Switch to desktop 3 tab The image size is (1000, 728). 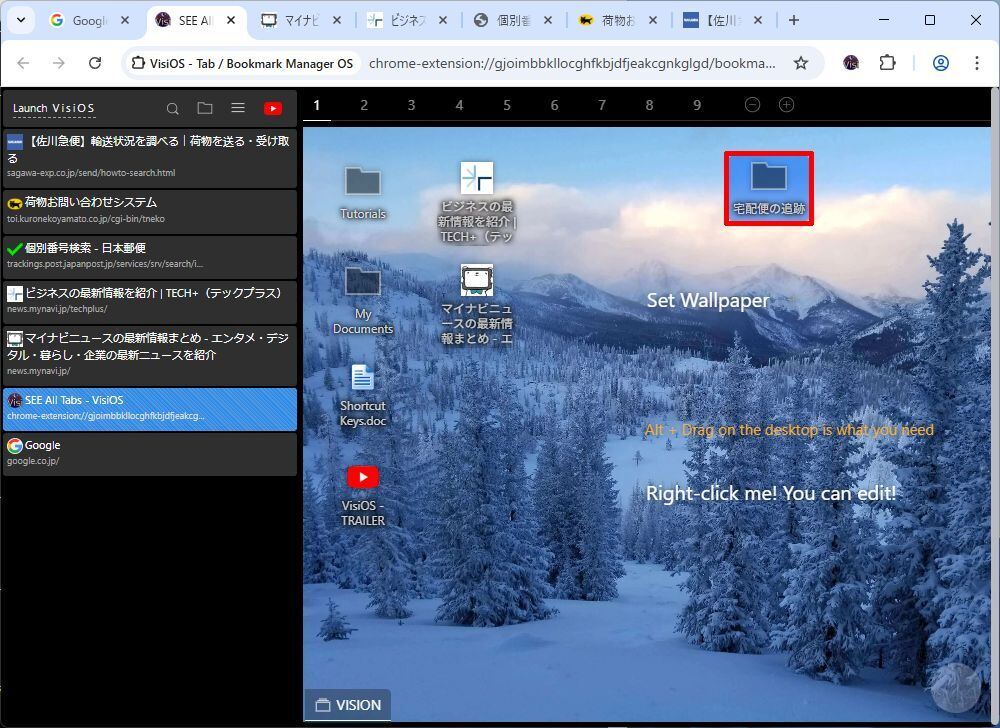pyautogui.click(x=411, y=105)
